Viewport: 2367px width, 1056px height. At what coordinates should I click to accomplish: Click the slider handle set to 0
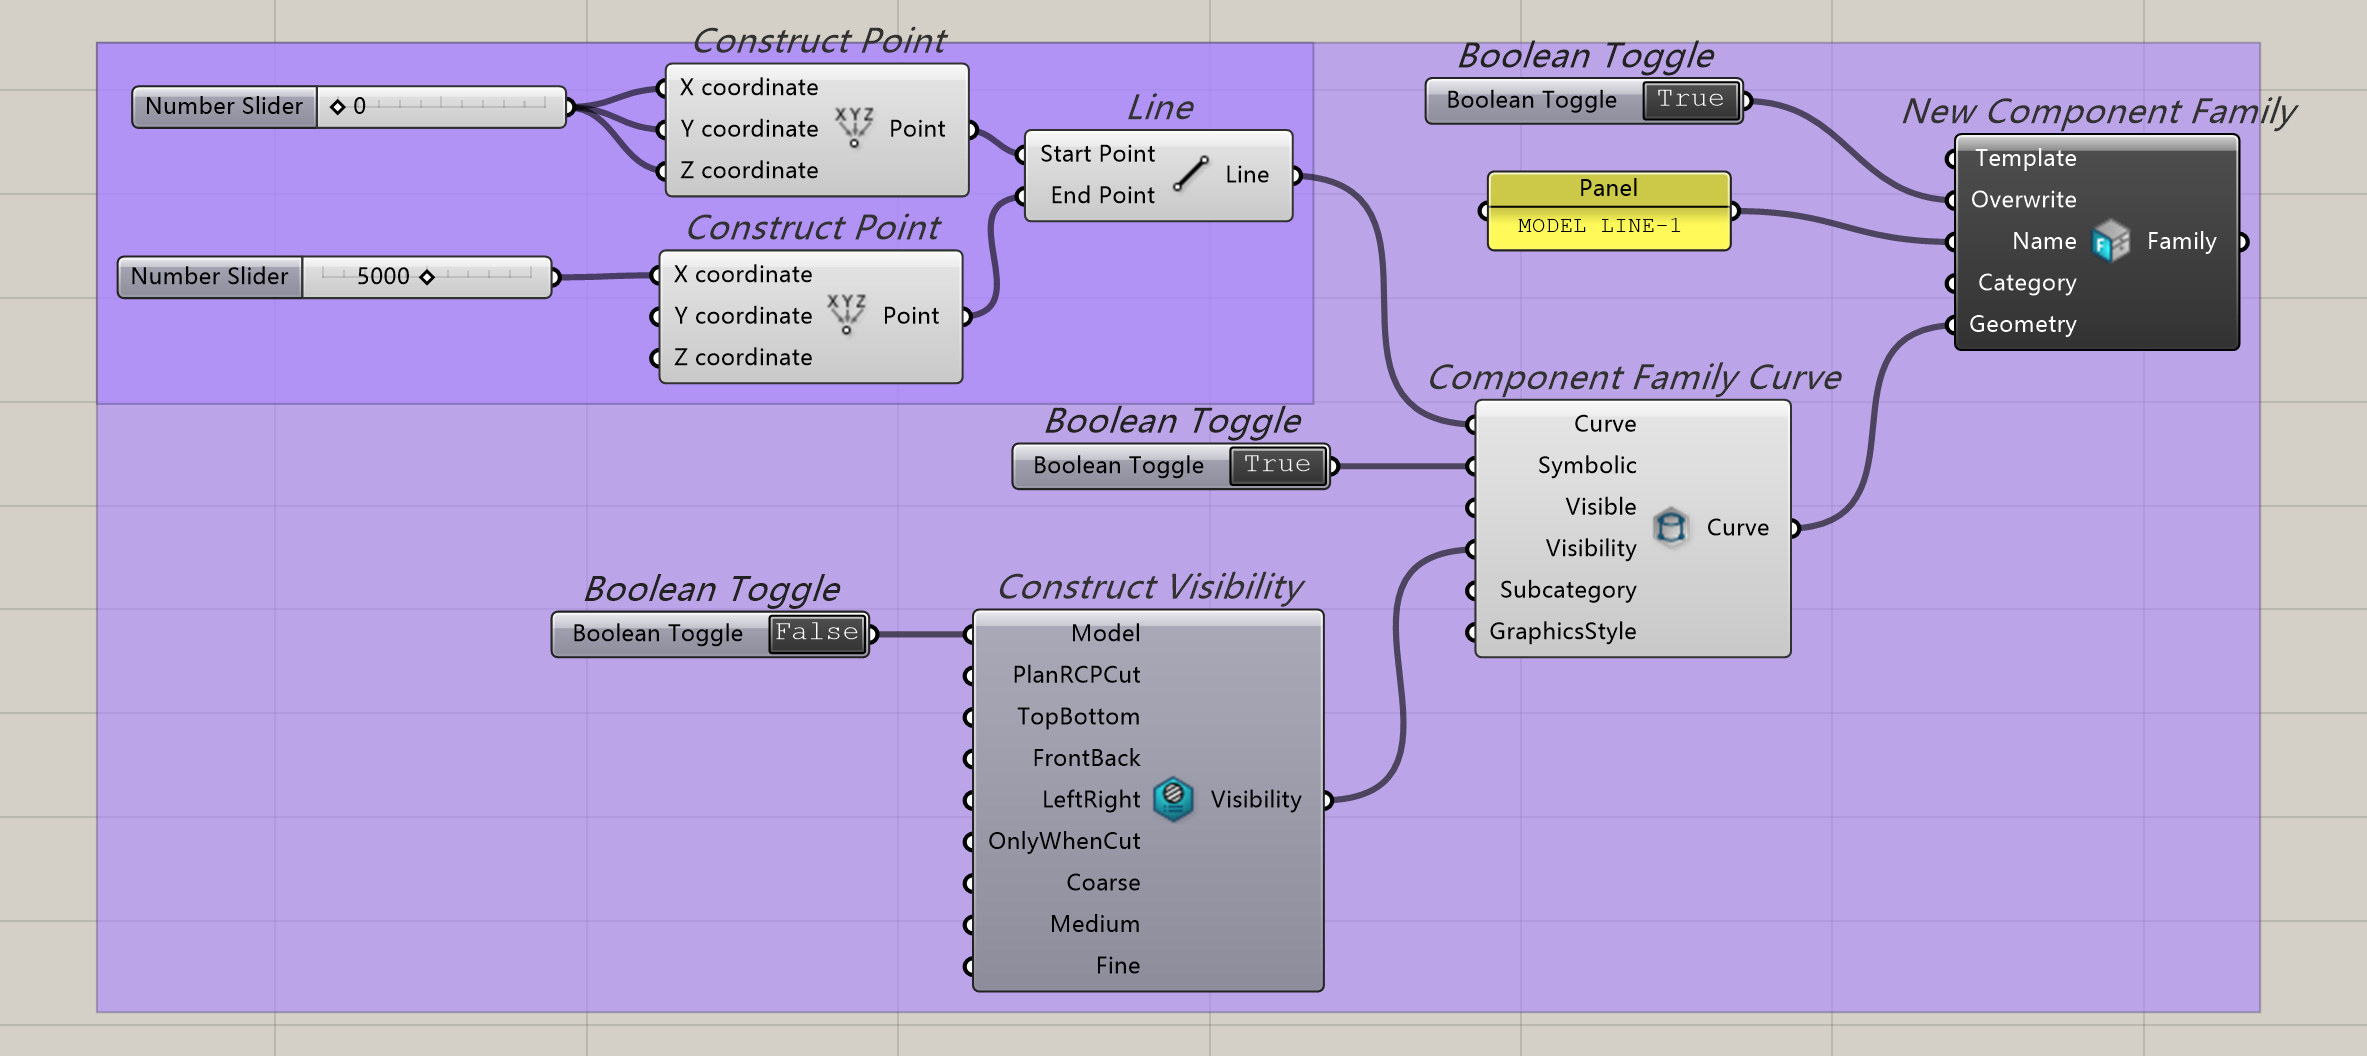pos(338,106)
